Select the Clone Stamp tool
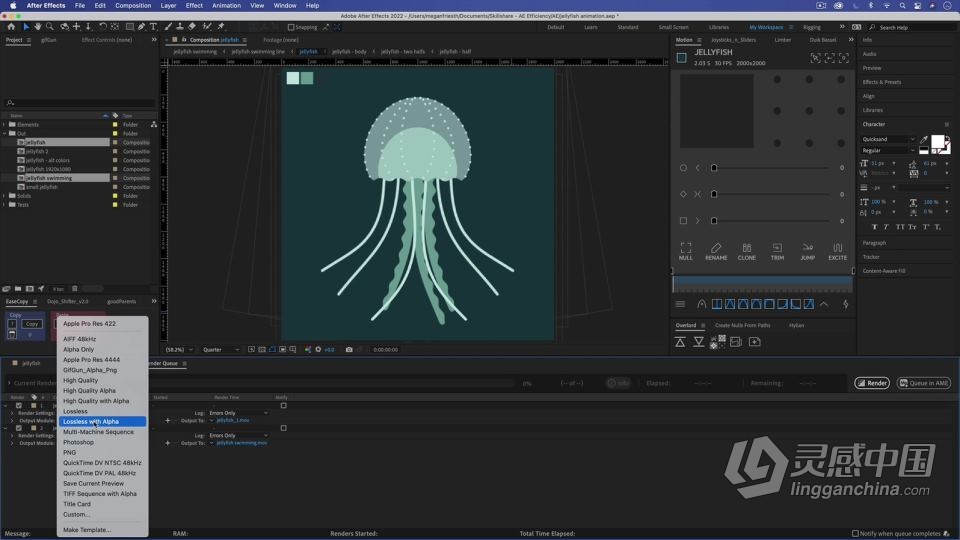The height and width of the screenshot is (540, 960). [x=179, y=27]
